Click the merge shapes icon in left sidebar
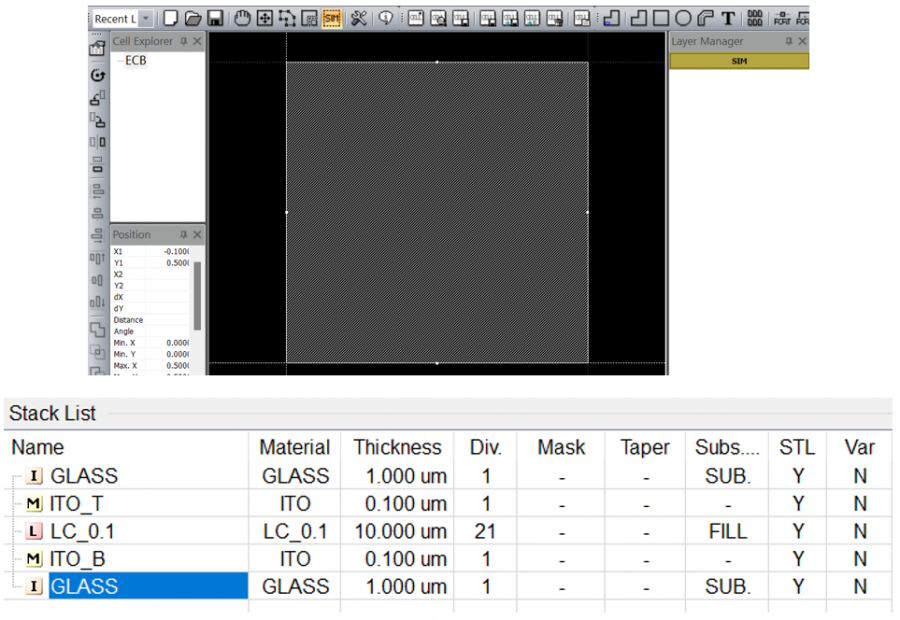The image size is (900, 620). (x=98, y=330)
